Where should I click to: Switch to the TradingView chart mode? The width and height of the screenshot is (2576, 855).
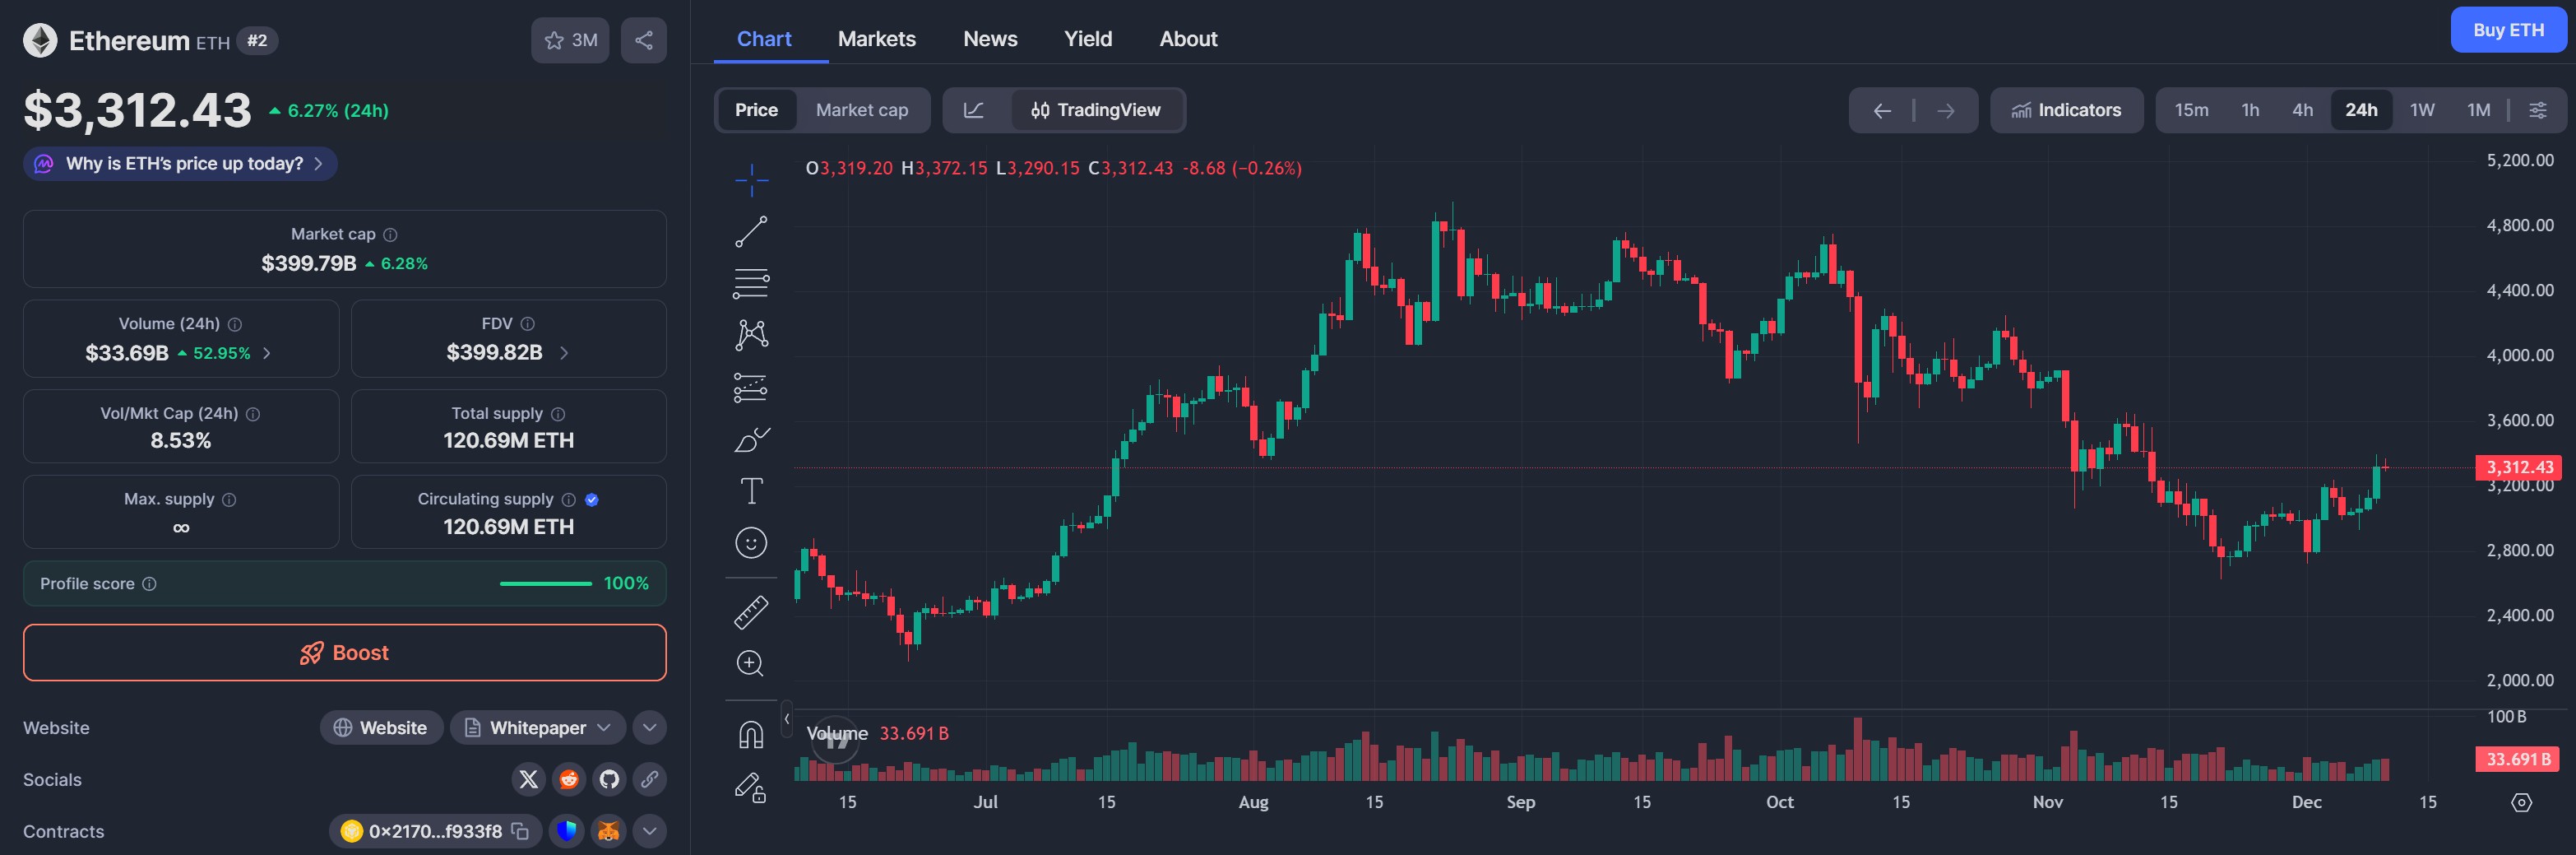point(1097,110)
